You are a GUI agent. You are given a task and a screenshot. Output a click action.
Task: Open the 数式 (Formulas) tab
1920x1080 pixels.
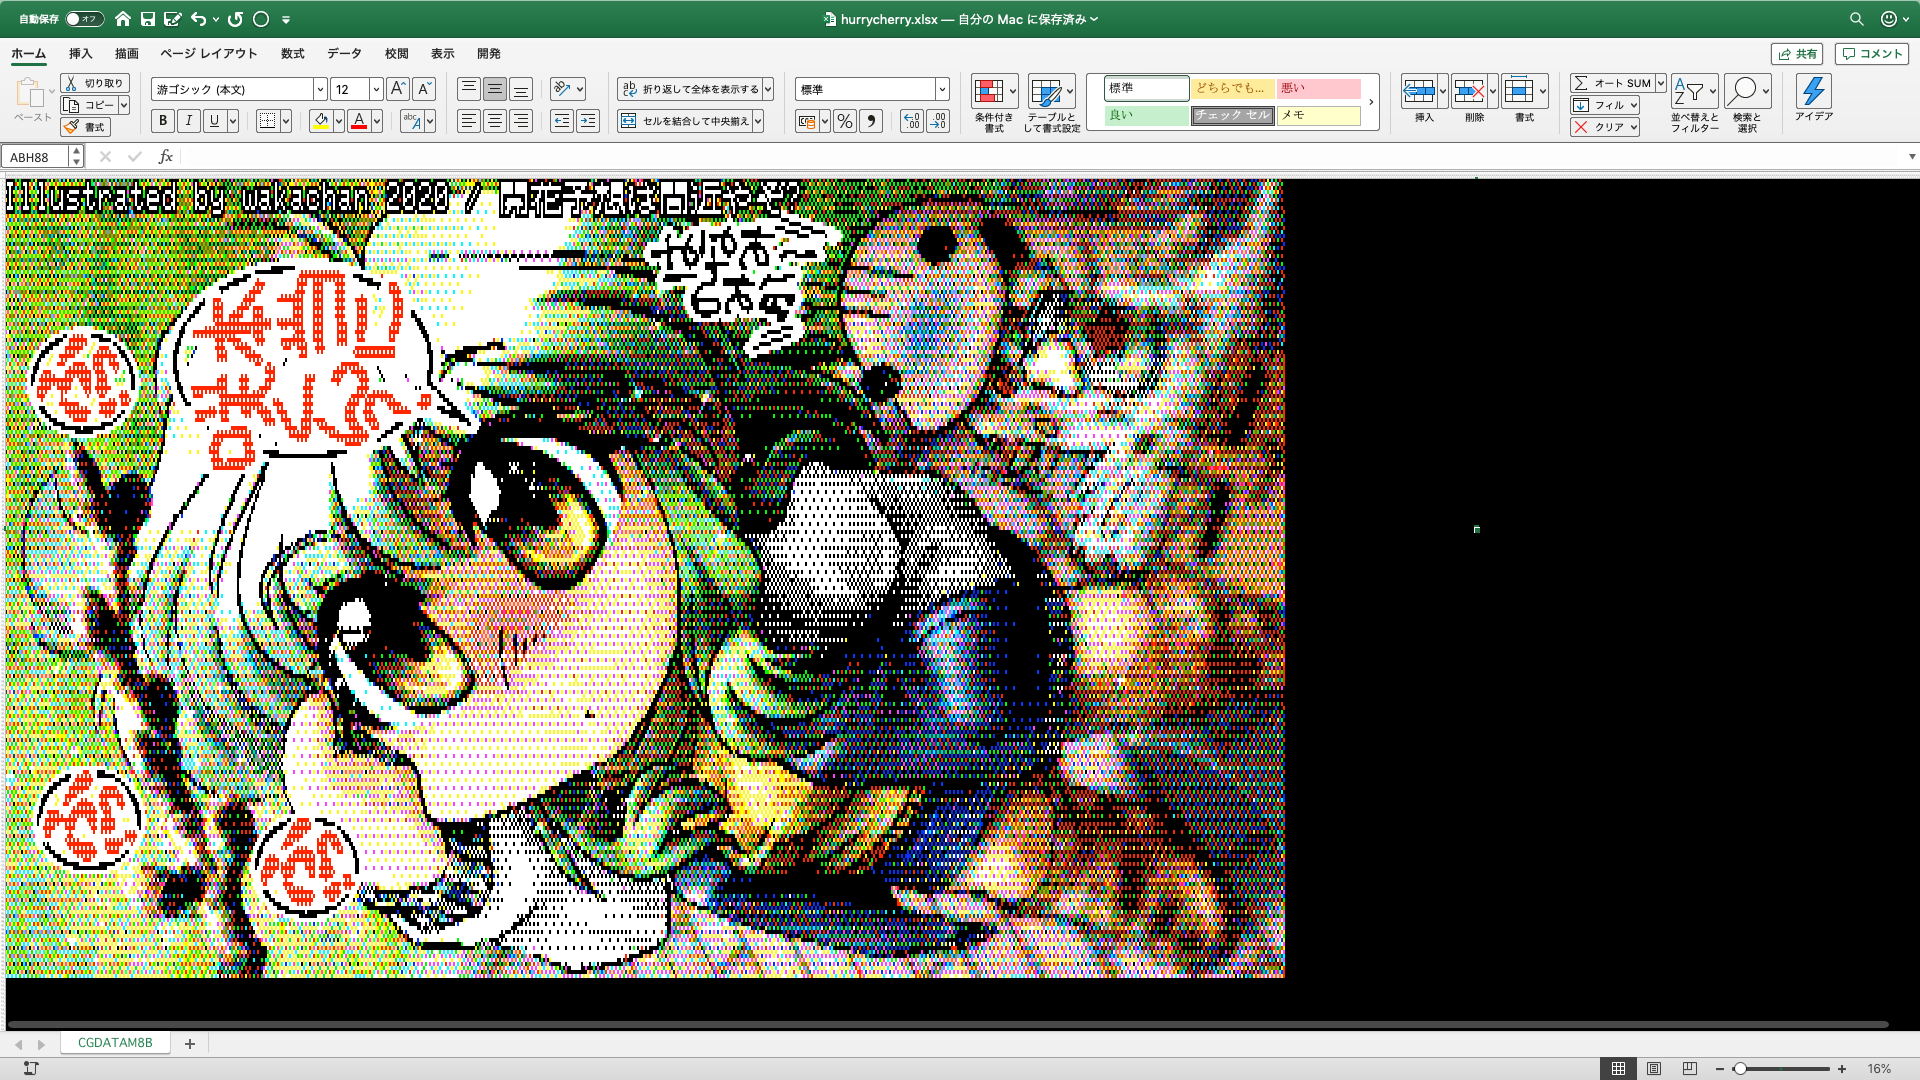(x=293, y=54)
